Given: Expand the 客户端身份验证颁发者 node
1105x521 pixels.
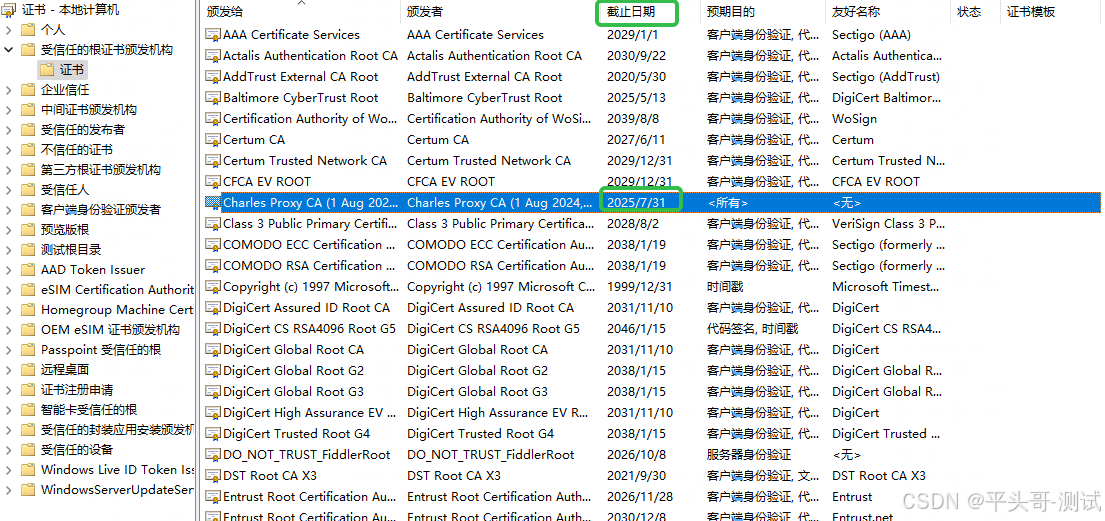Looking at the screenshot, I should click(8, 209).
